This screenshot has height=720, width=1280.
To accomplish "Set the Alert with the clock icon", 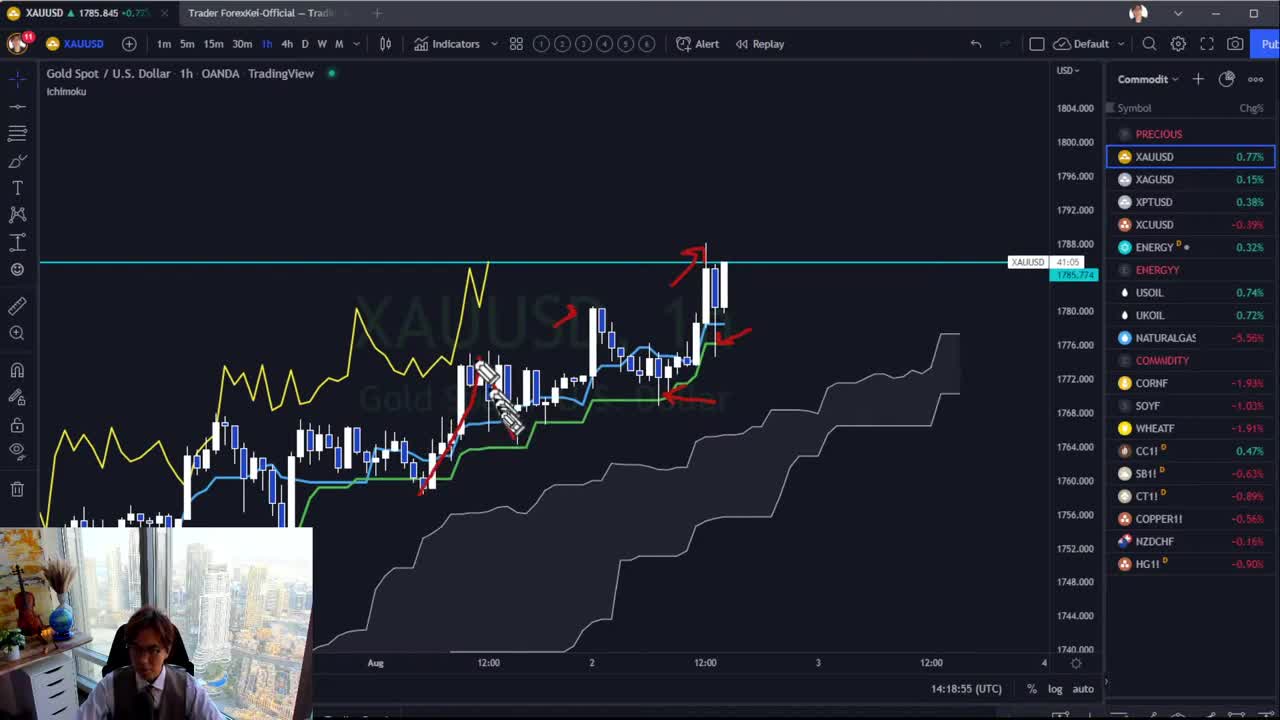I will coord(697,44).
